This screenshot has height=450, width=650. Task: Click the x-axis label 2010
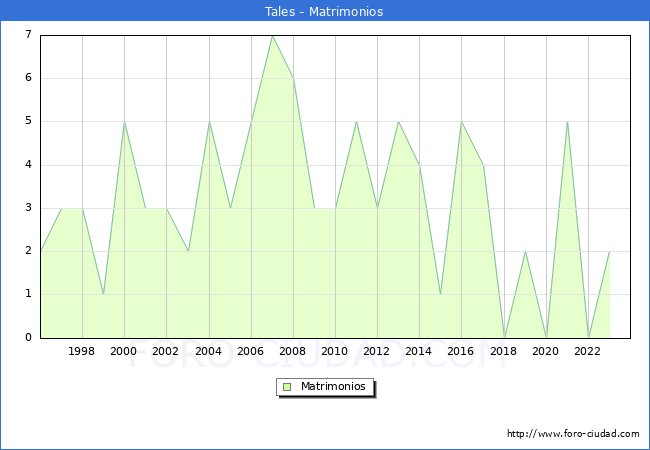click(335, 351)
